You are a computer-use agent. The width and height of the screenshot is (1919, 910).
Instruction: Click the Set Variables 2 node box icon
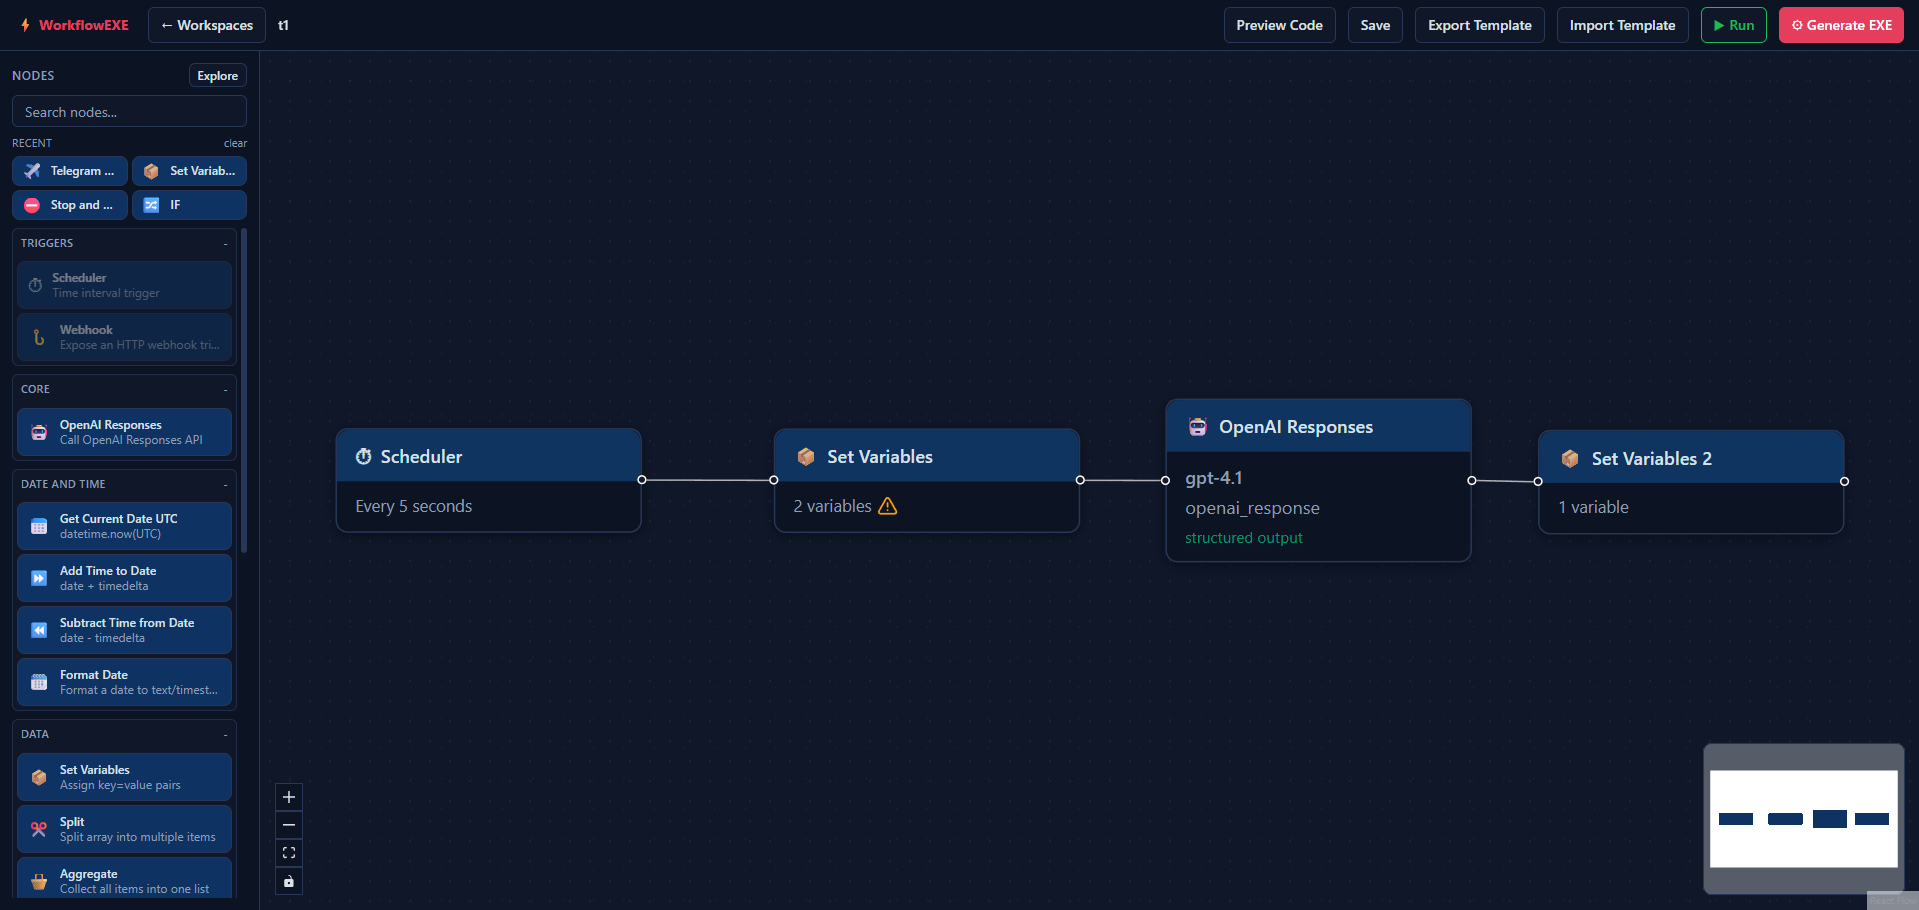(x=1570, y=458)
